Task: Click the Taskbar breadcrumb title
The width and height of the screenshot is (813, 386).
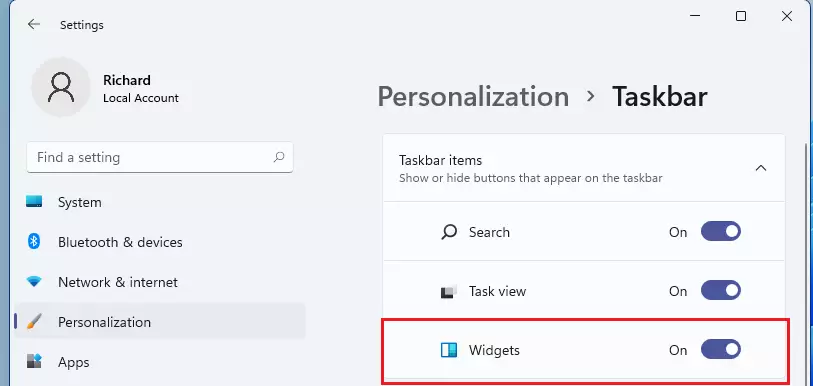Action: point(660,97)
